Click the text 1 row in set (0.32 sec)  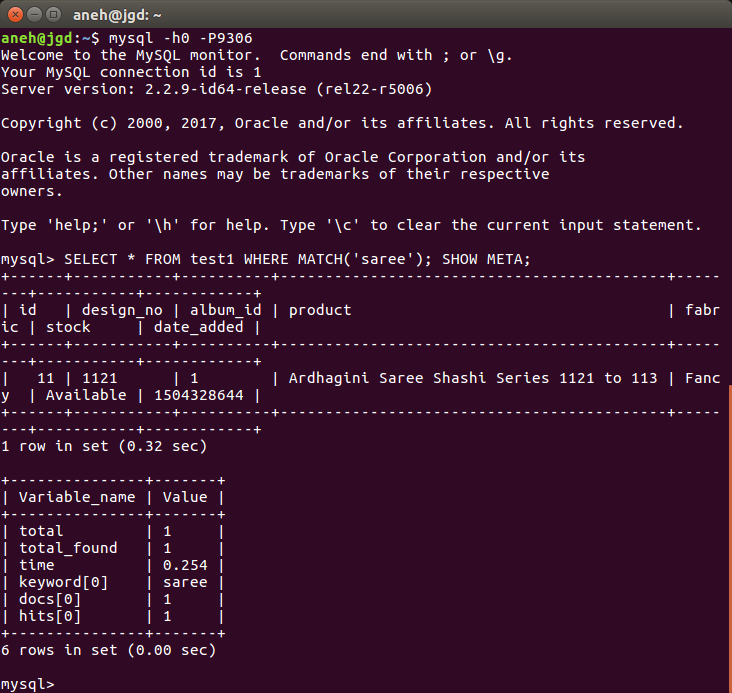104,446
